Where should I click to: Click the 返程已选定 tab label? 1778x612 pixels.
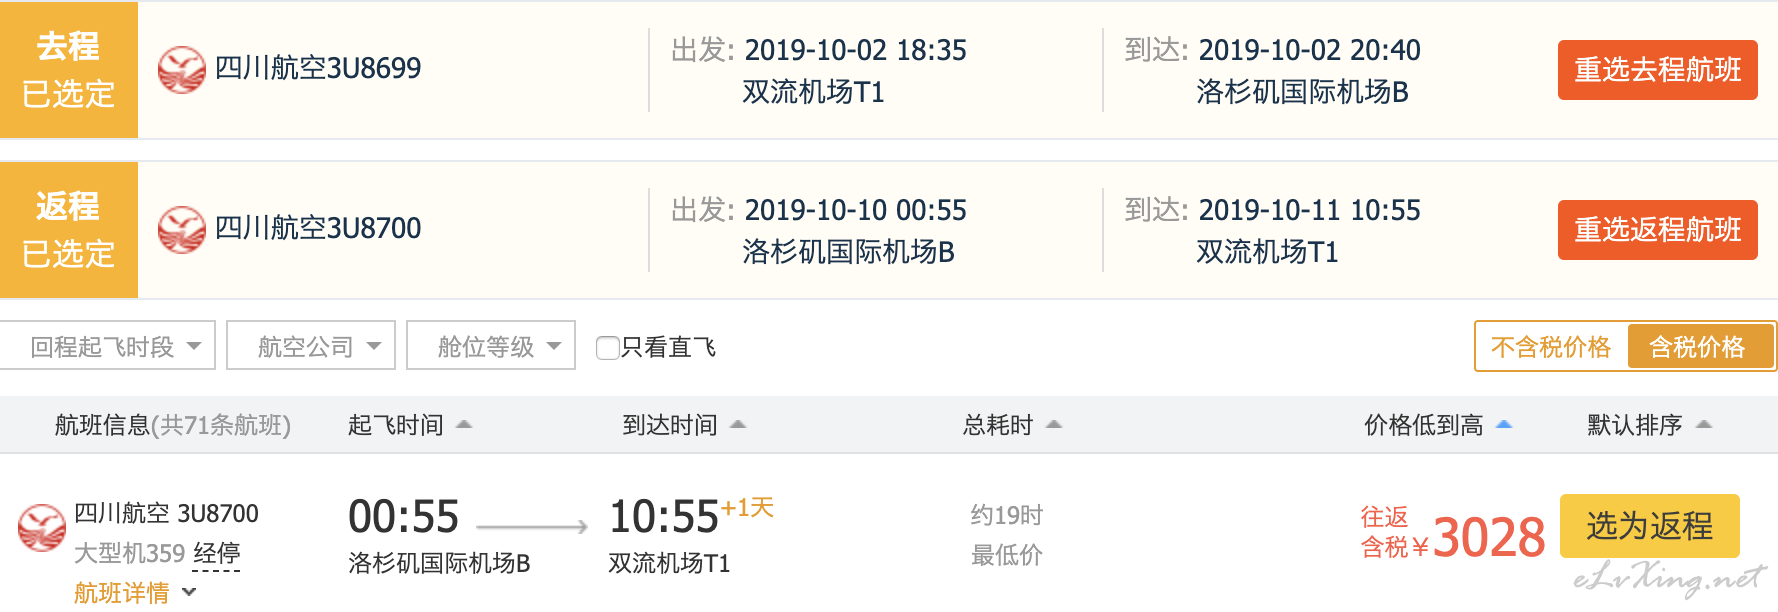click(x=69, y=230)
